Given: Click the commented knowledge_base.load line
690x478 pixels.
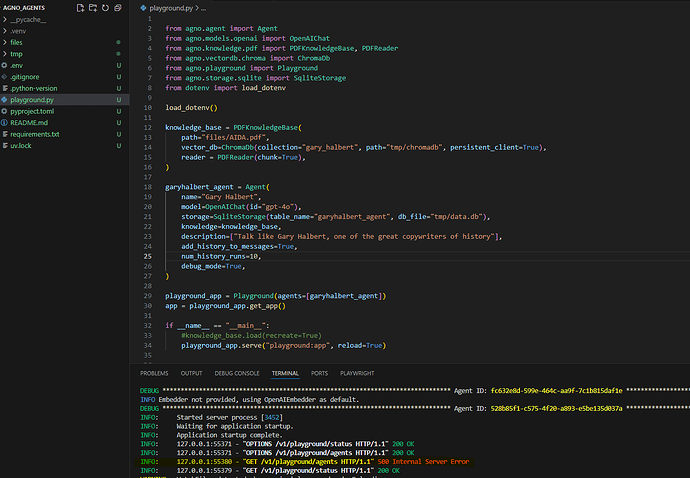Looking at the screenshot, I should [x=251, y=335].
